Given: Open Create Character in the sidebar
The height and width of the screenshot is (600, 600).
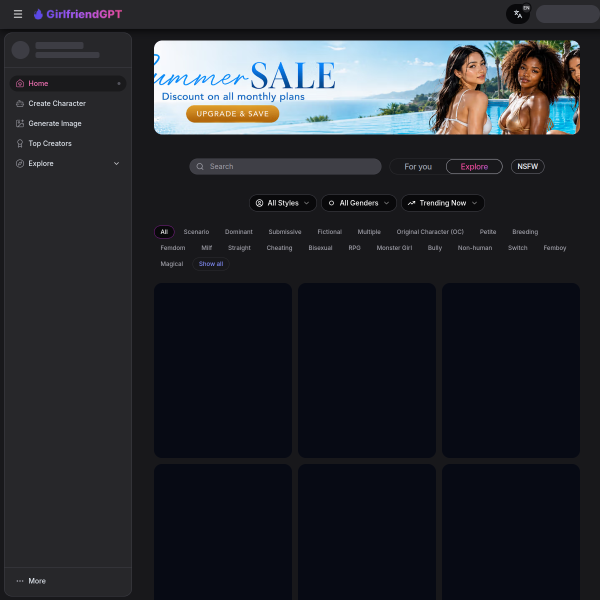Looking at the screenshot, I should (x=68, y=103).
